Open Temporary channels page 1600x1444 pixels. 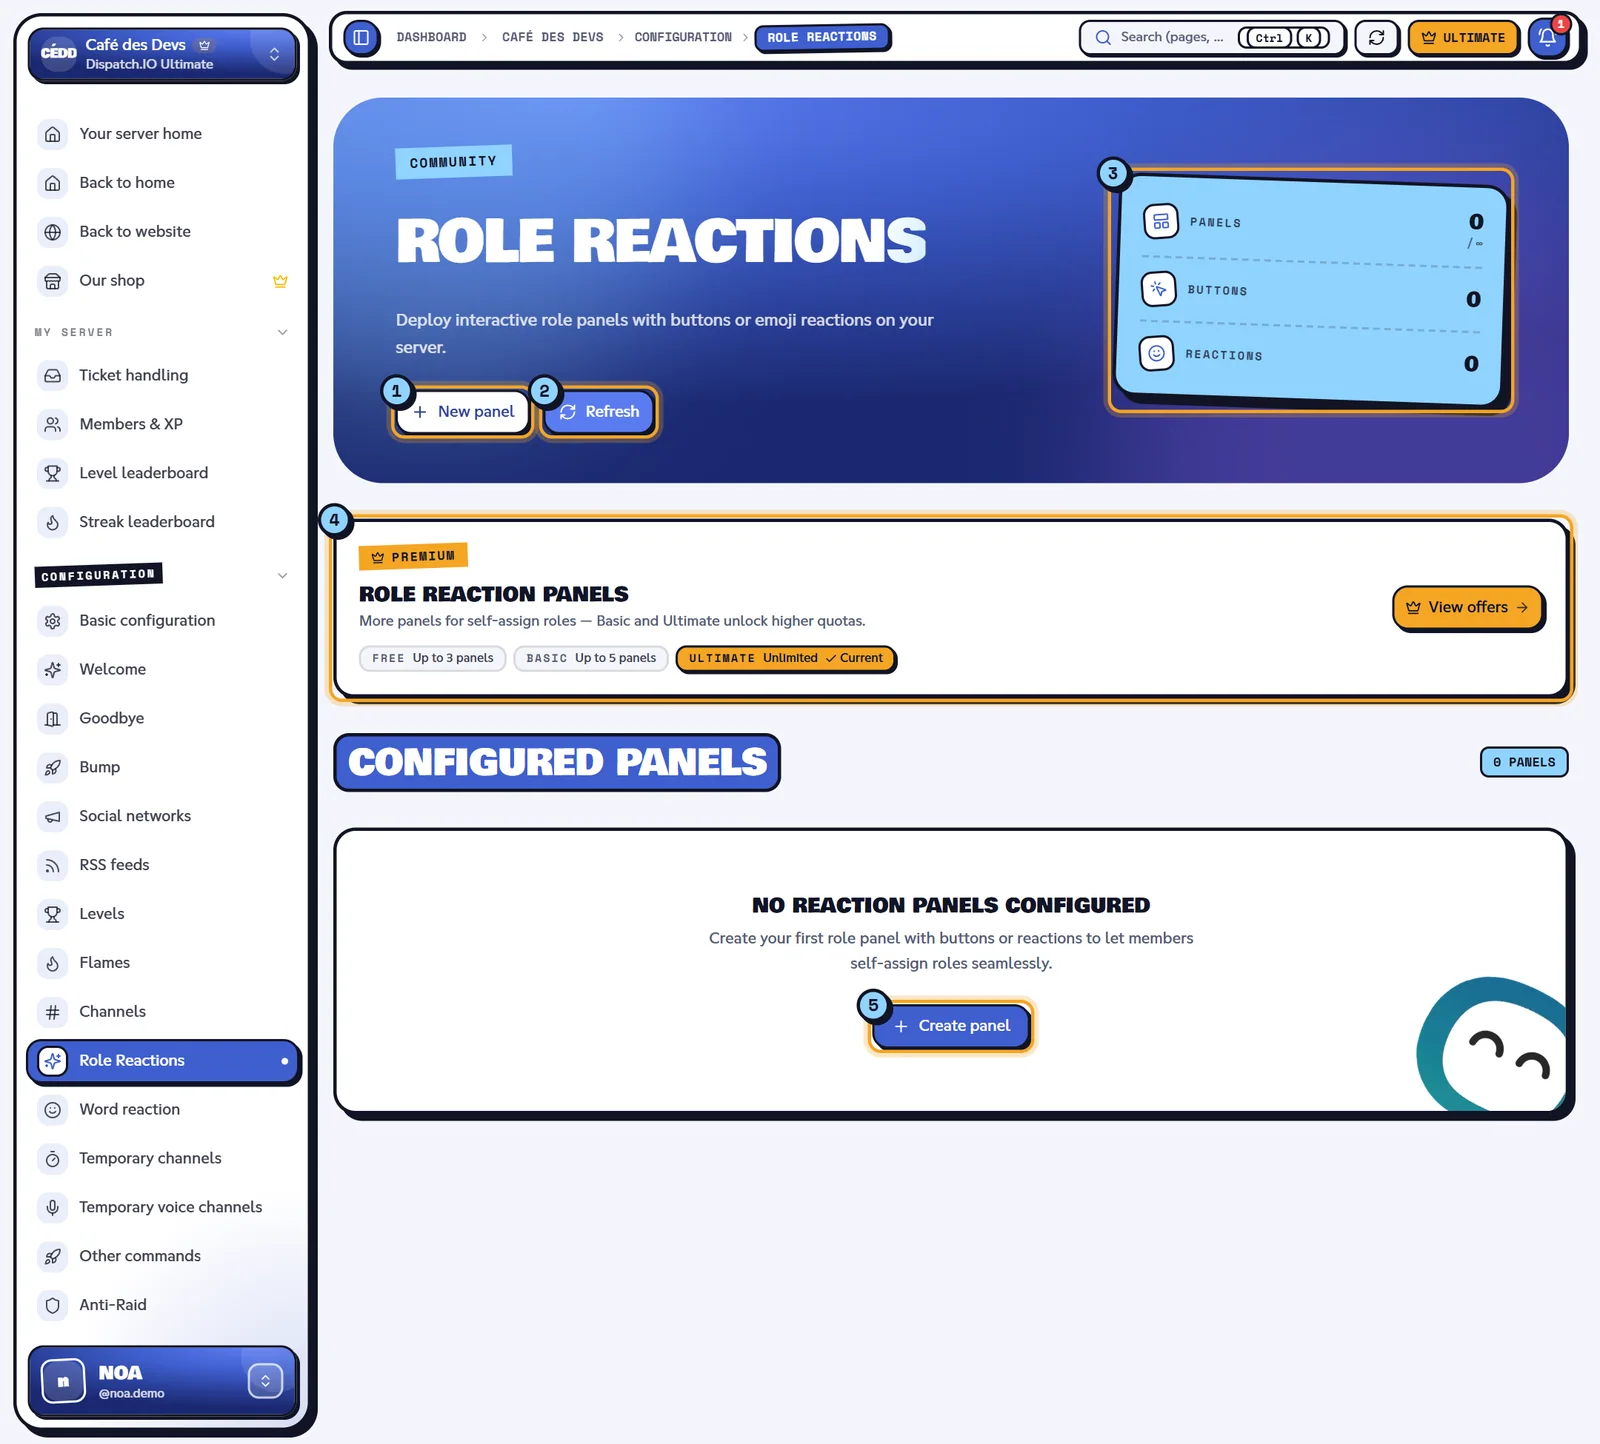tap(163, 1159)
